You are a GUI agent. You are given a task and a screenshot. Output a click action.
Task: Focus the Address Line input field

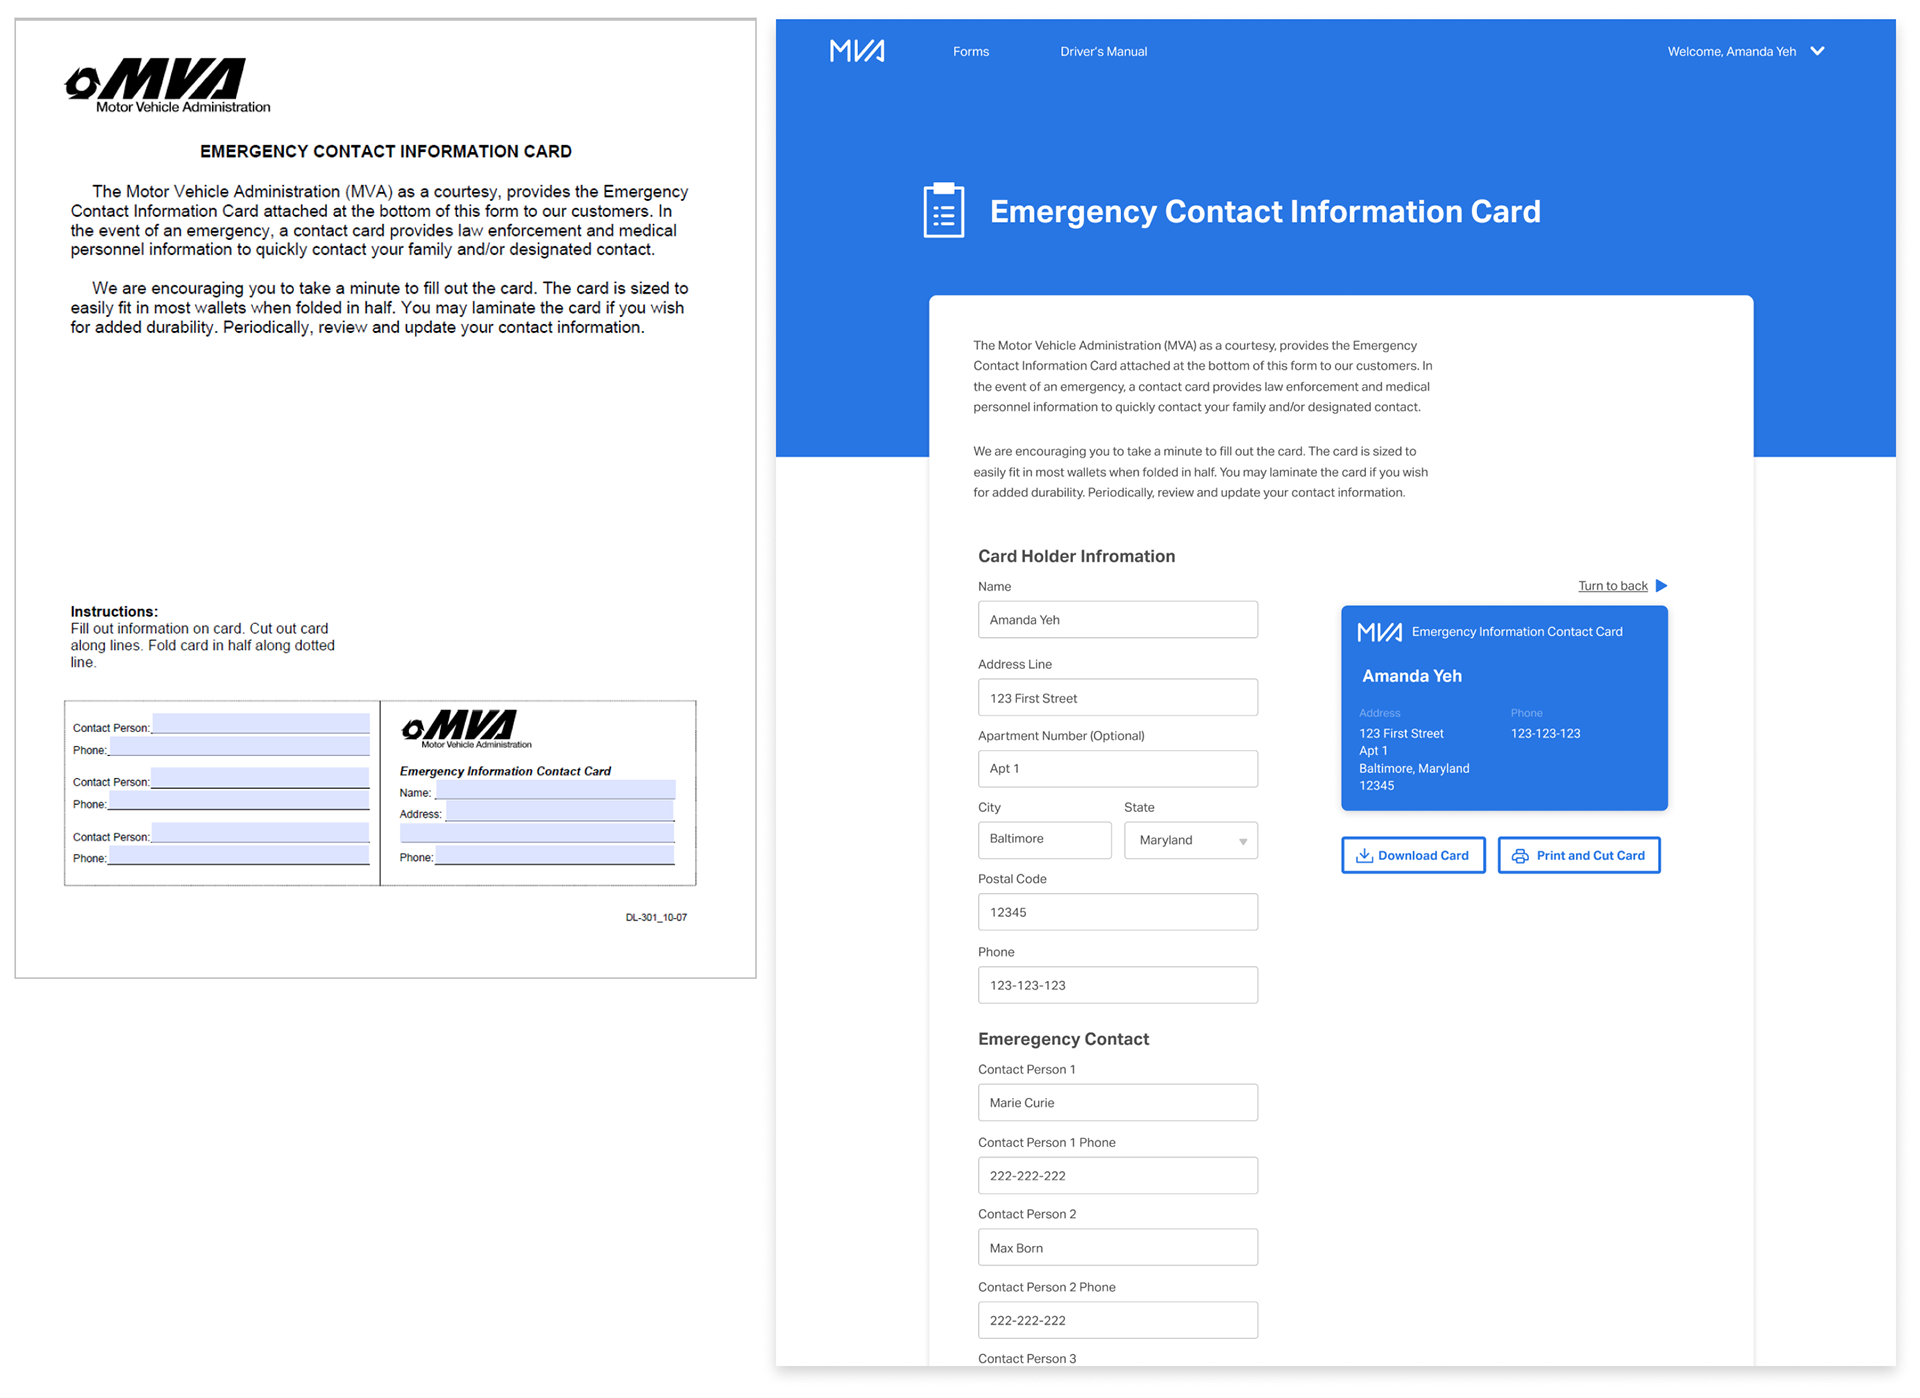pos(1117,698)
